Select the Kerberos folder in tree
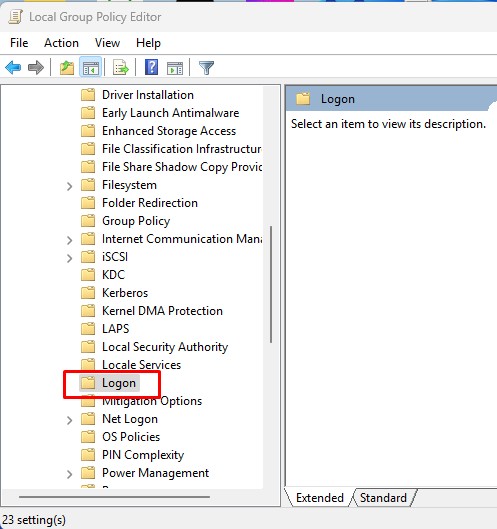This screenshot has width=497, height=529. (x=125, y=293)
